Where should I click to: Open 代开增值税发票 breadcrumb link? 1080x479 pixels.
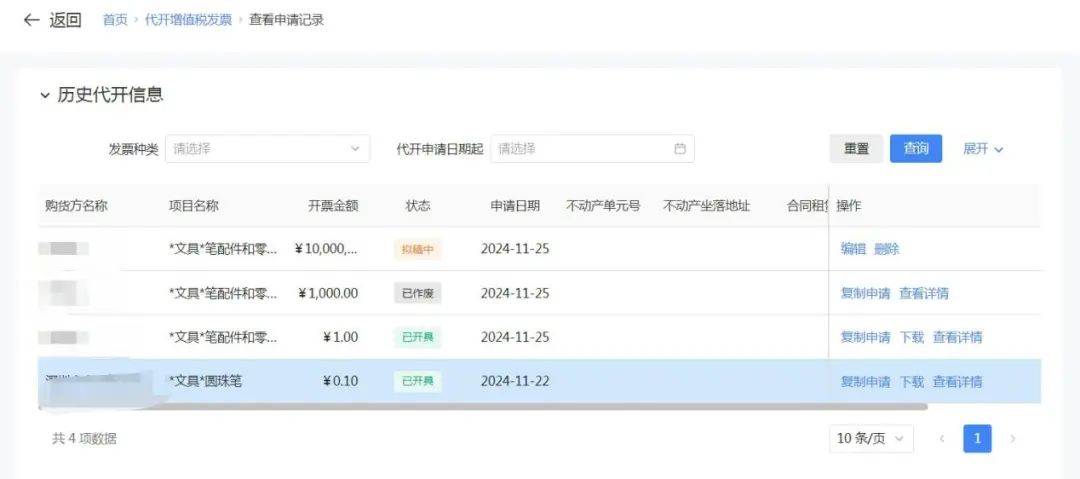188,20
